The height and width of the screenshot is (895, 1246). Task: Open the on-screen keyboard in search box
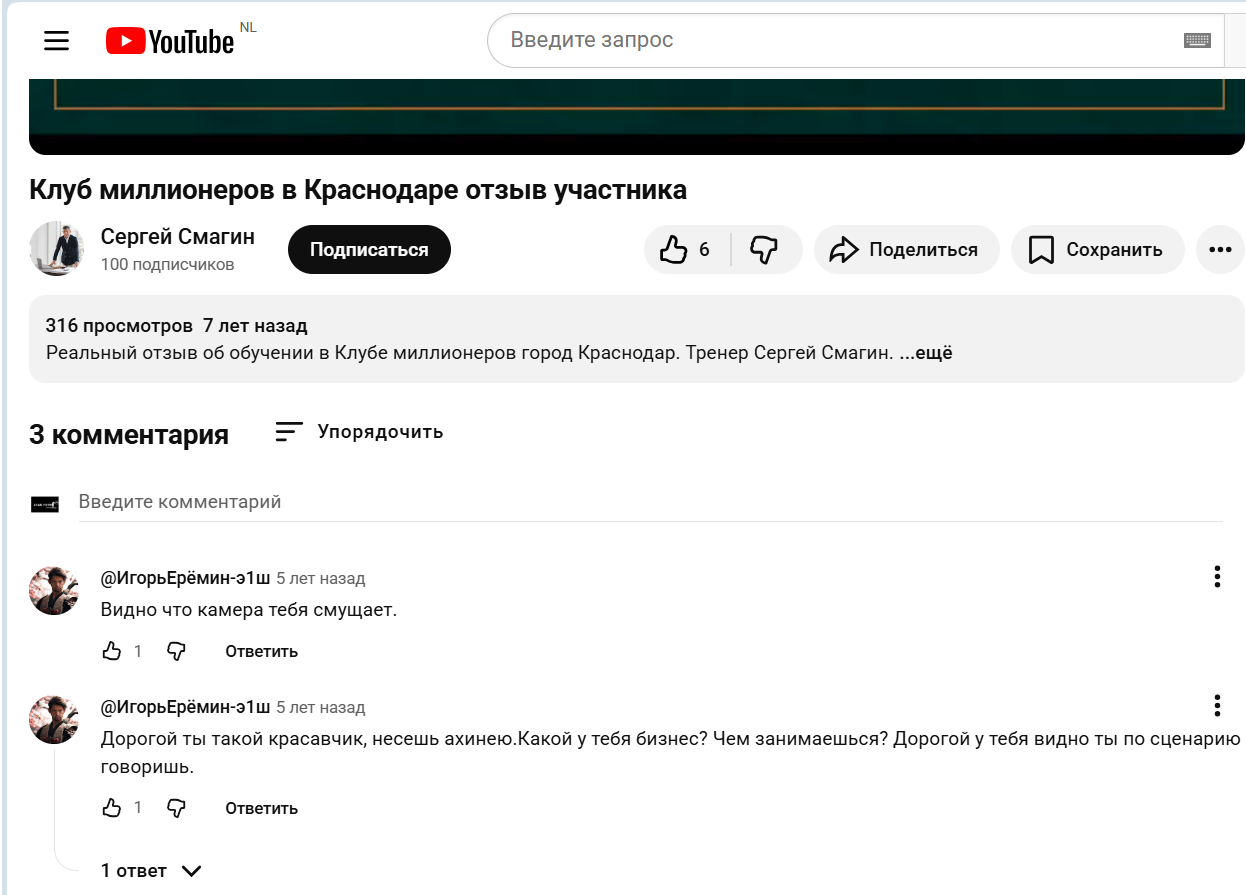pyautogui.click(x=1196, y=41)
